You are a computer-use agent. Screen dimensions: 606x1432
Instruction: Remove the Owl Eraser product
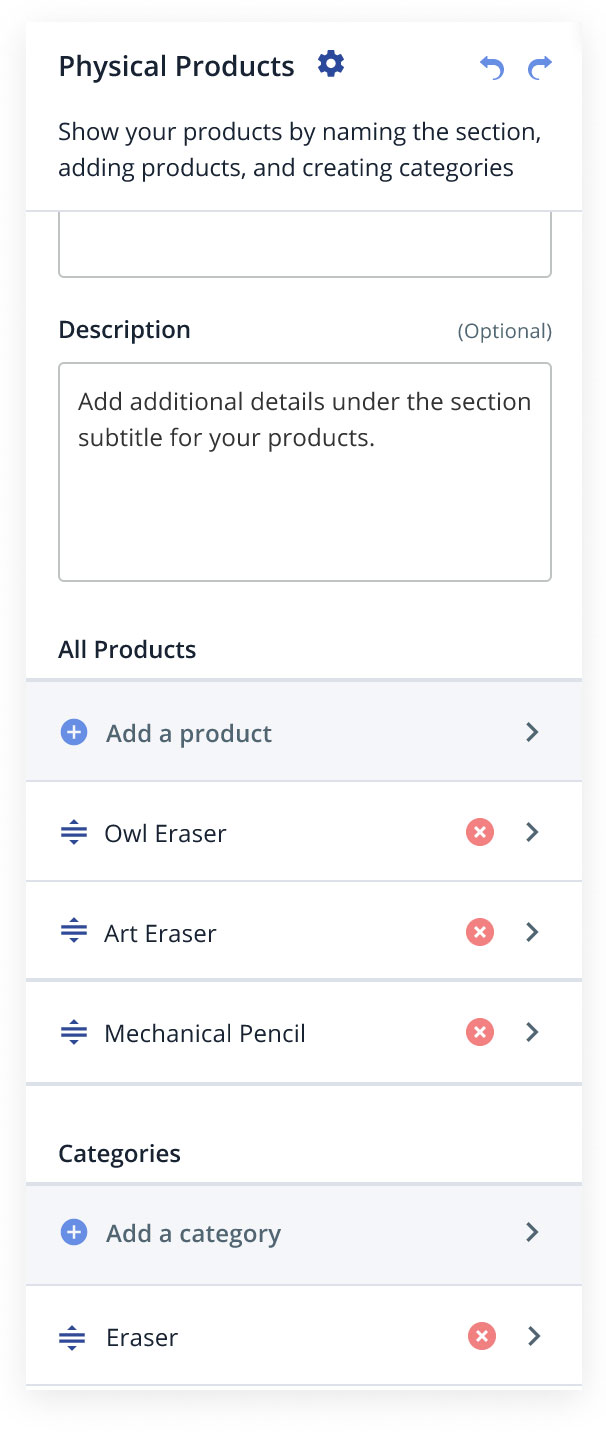(x=480, y=832)
